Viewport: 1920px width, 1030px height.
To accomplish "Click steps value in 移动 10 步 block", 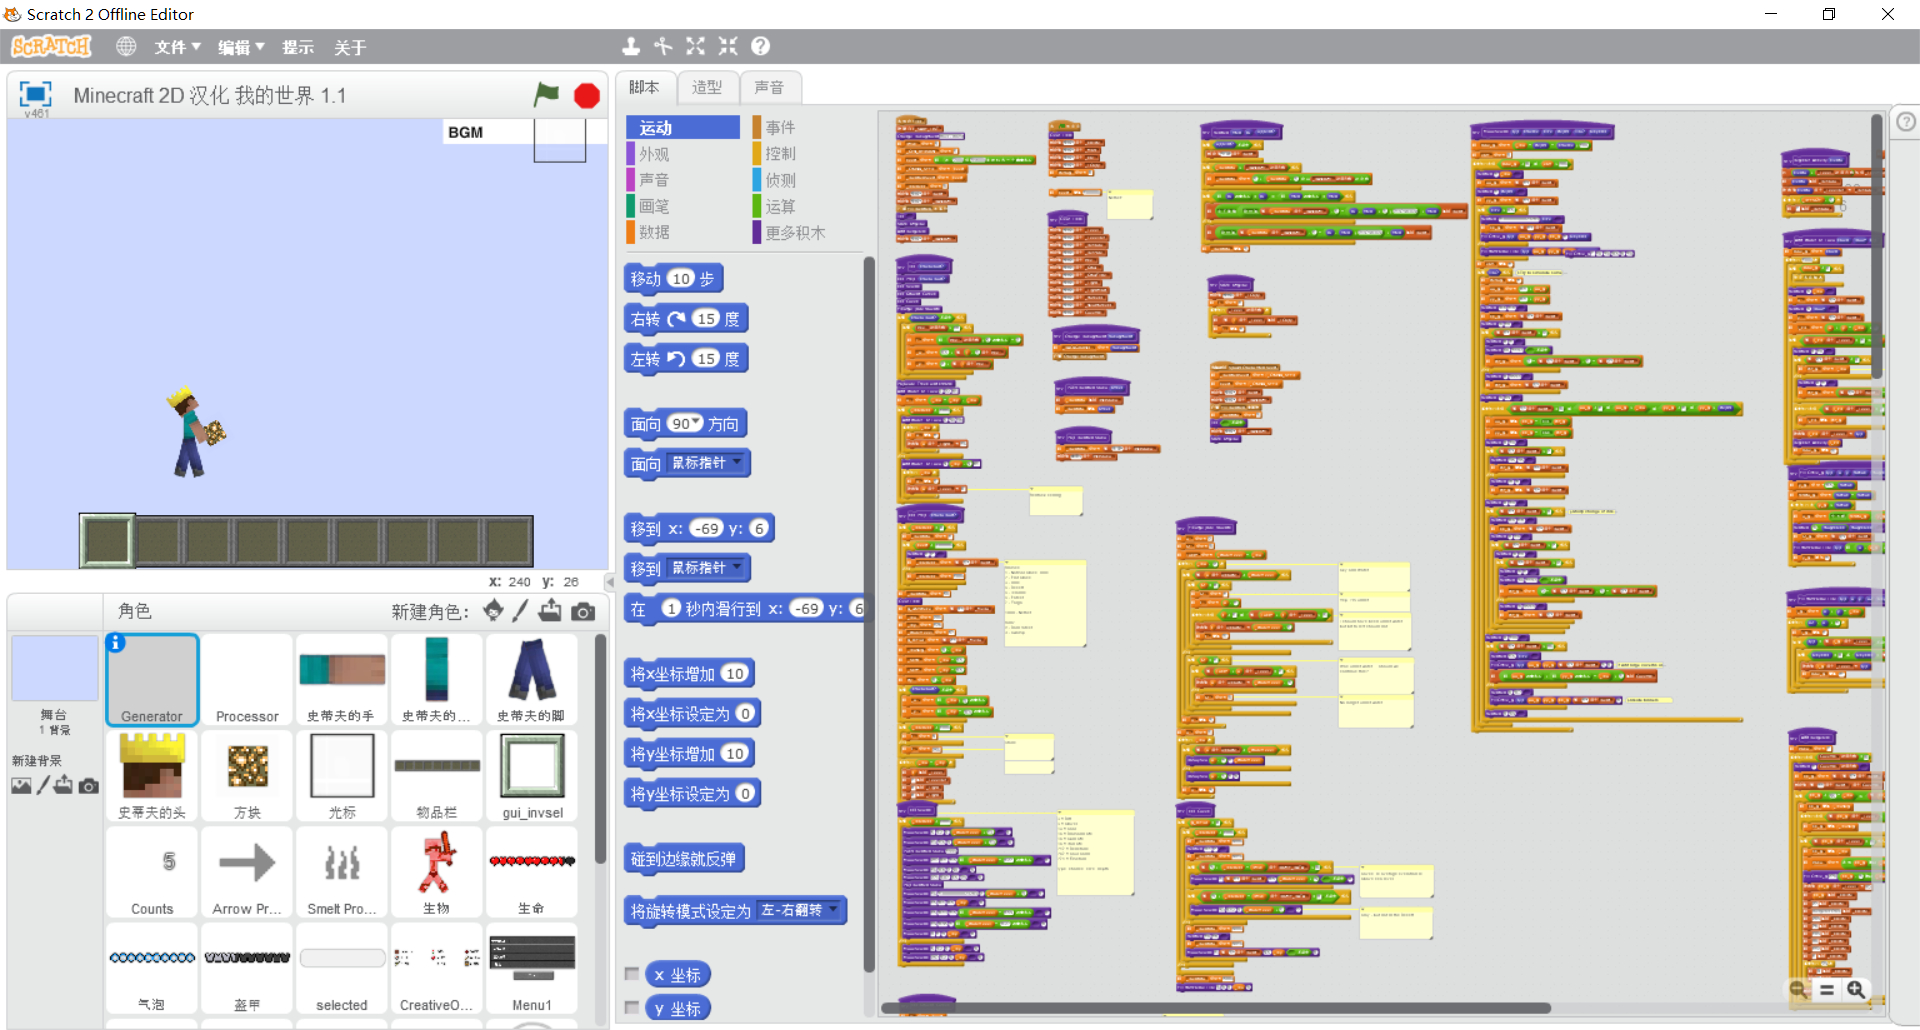I will tap(681, 278).
